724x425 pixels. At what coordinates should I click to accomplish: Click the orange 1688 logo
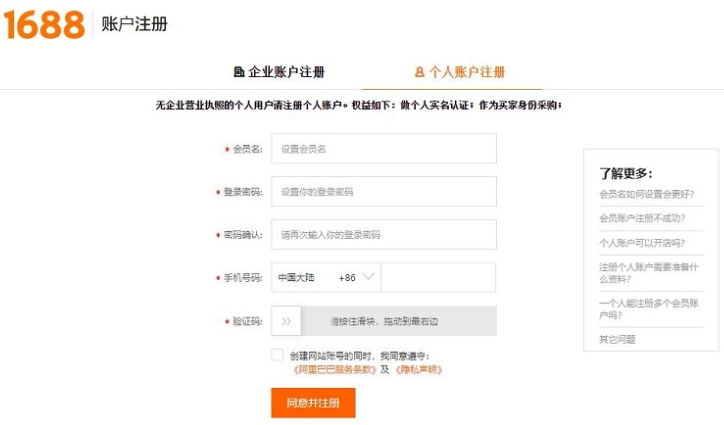(44, 24)
